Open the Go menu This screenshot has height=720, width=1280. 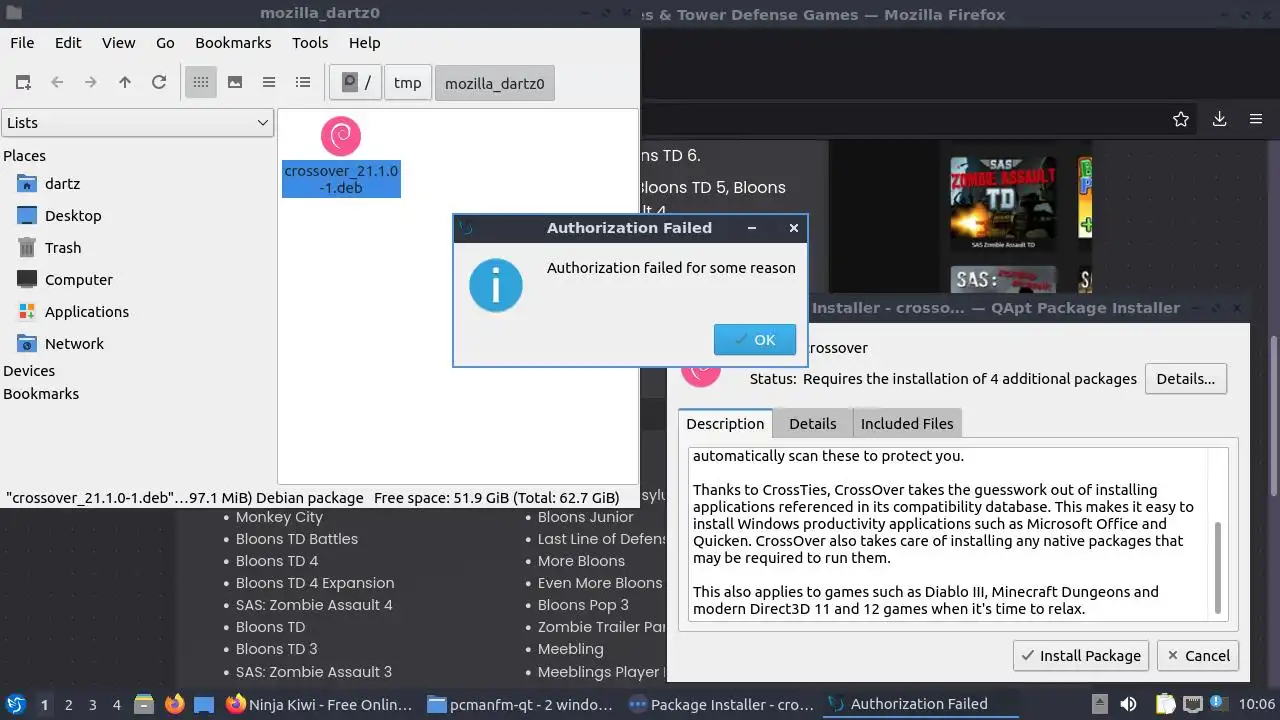pos(165,42)
